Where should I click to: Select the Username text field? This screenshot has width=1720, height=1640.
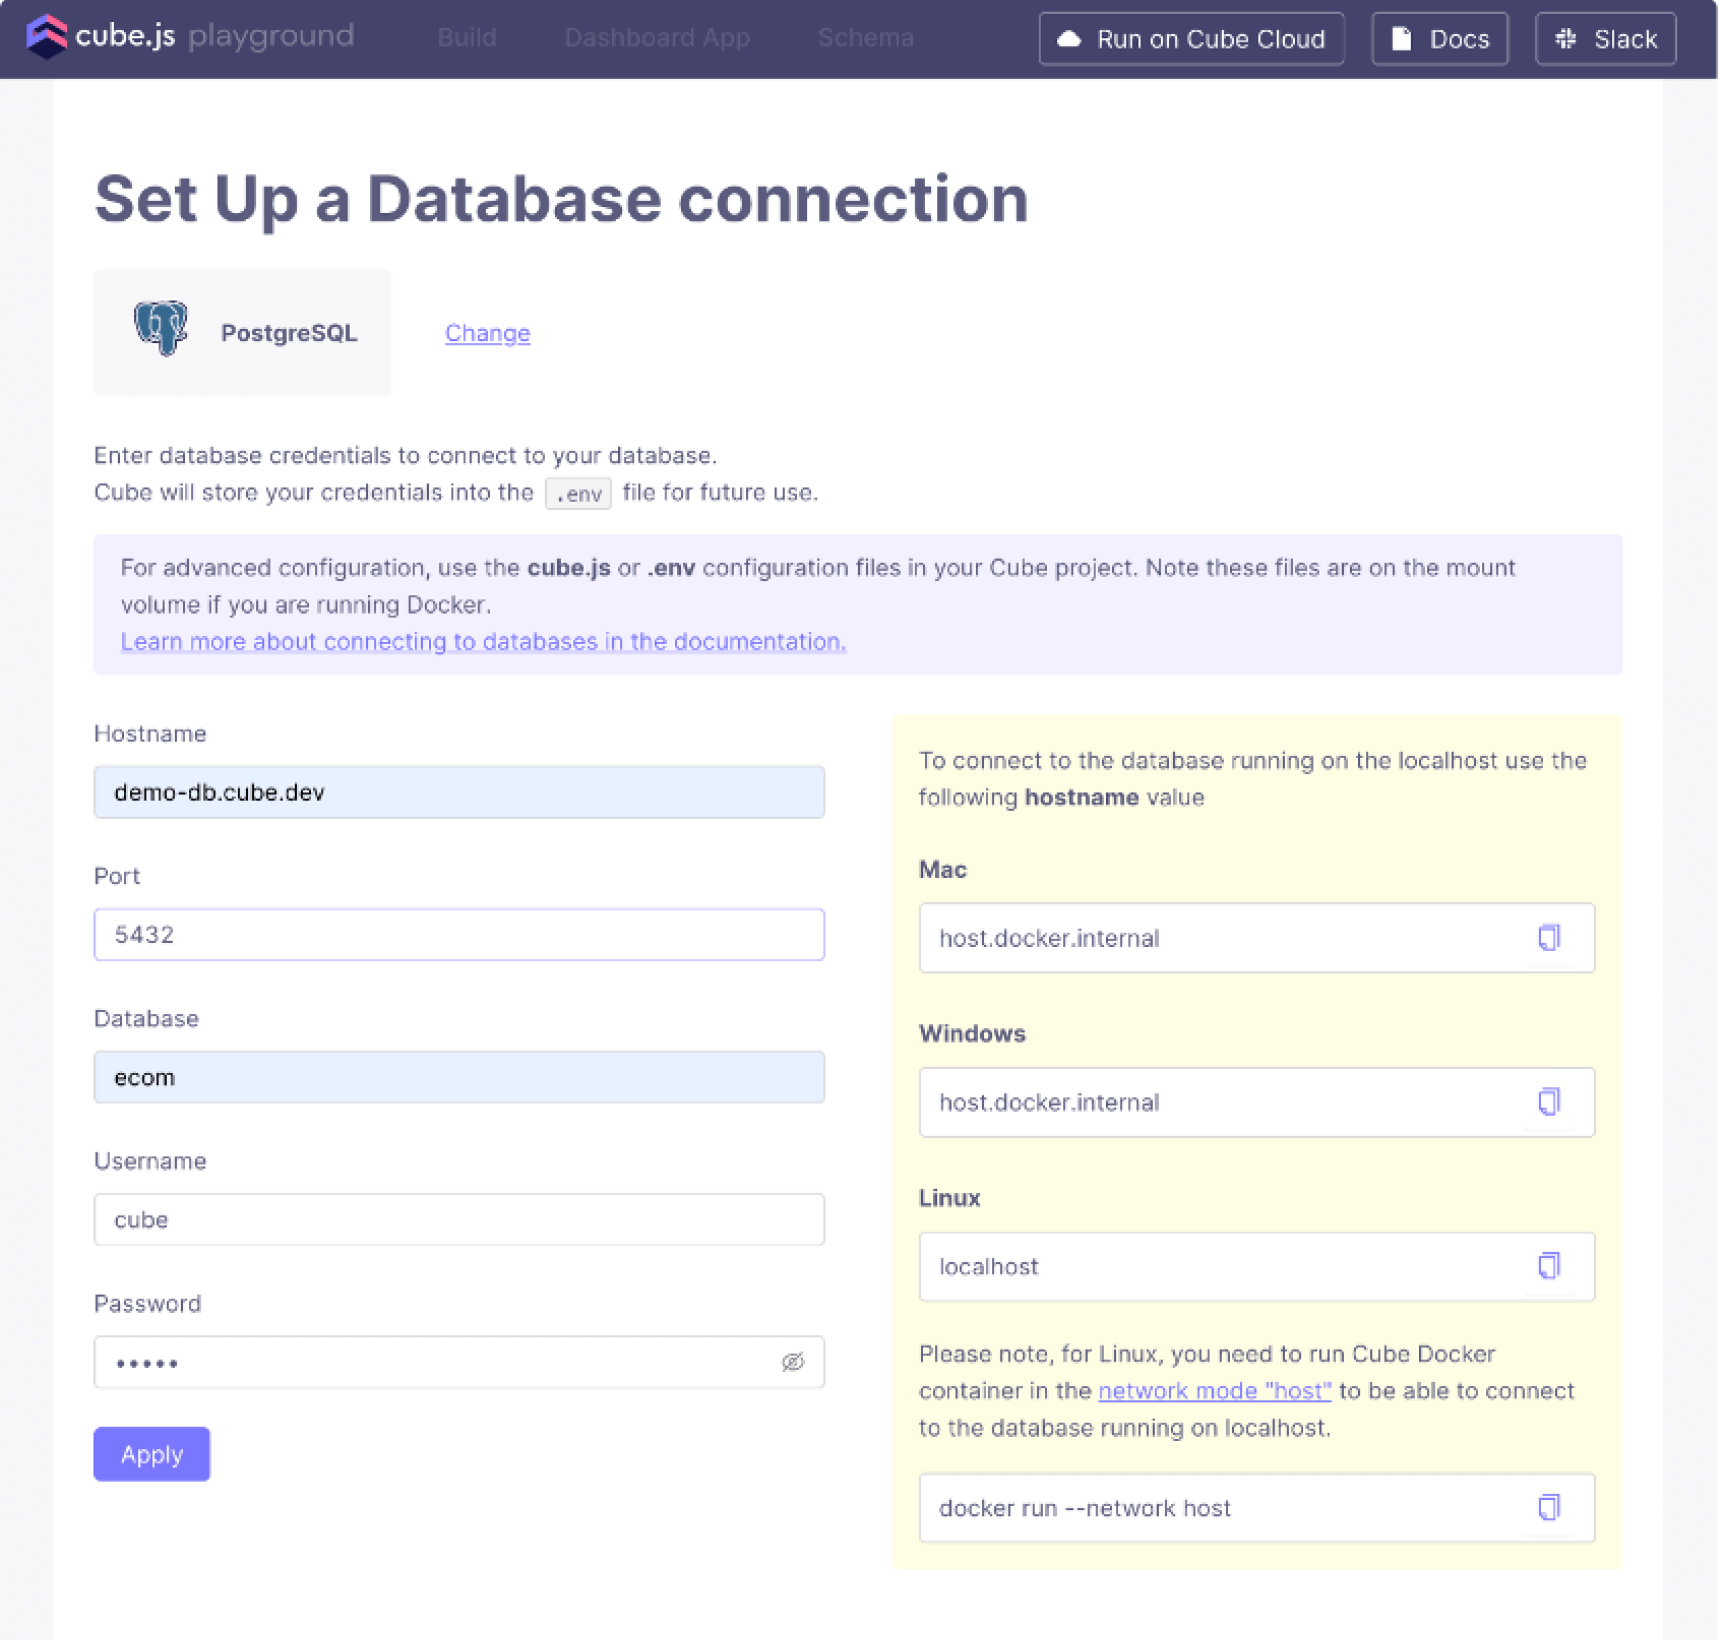coord(459,1220)
